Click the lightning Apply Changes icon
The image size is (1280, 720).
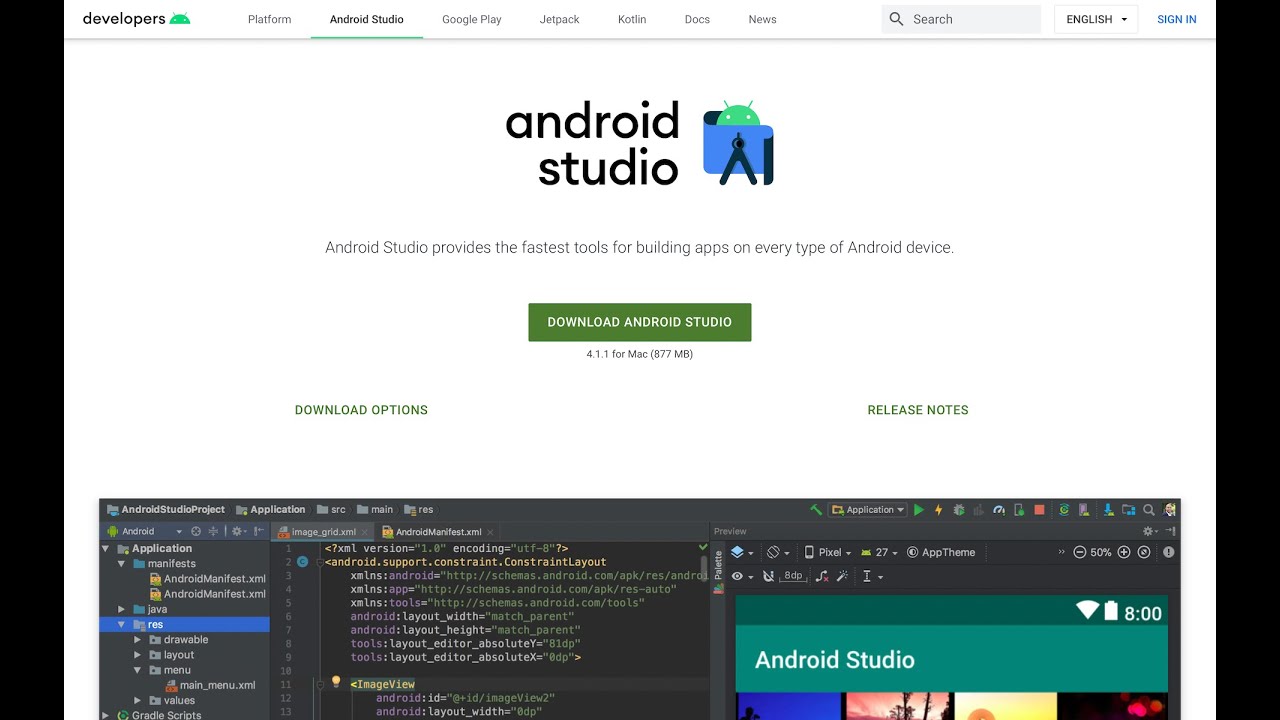pyautogui.click(x=939, y=510)
